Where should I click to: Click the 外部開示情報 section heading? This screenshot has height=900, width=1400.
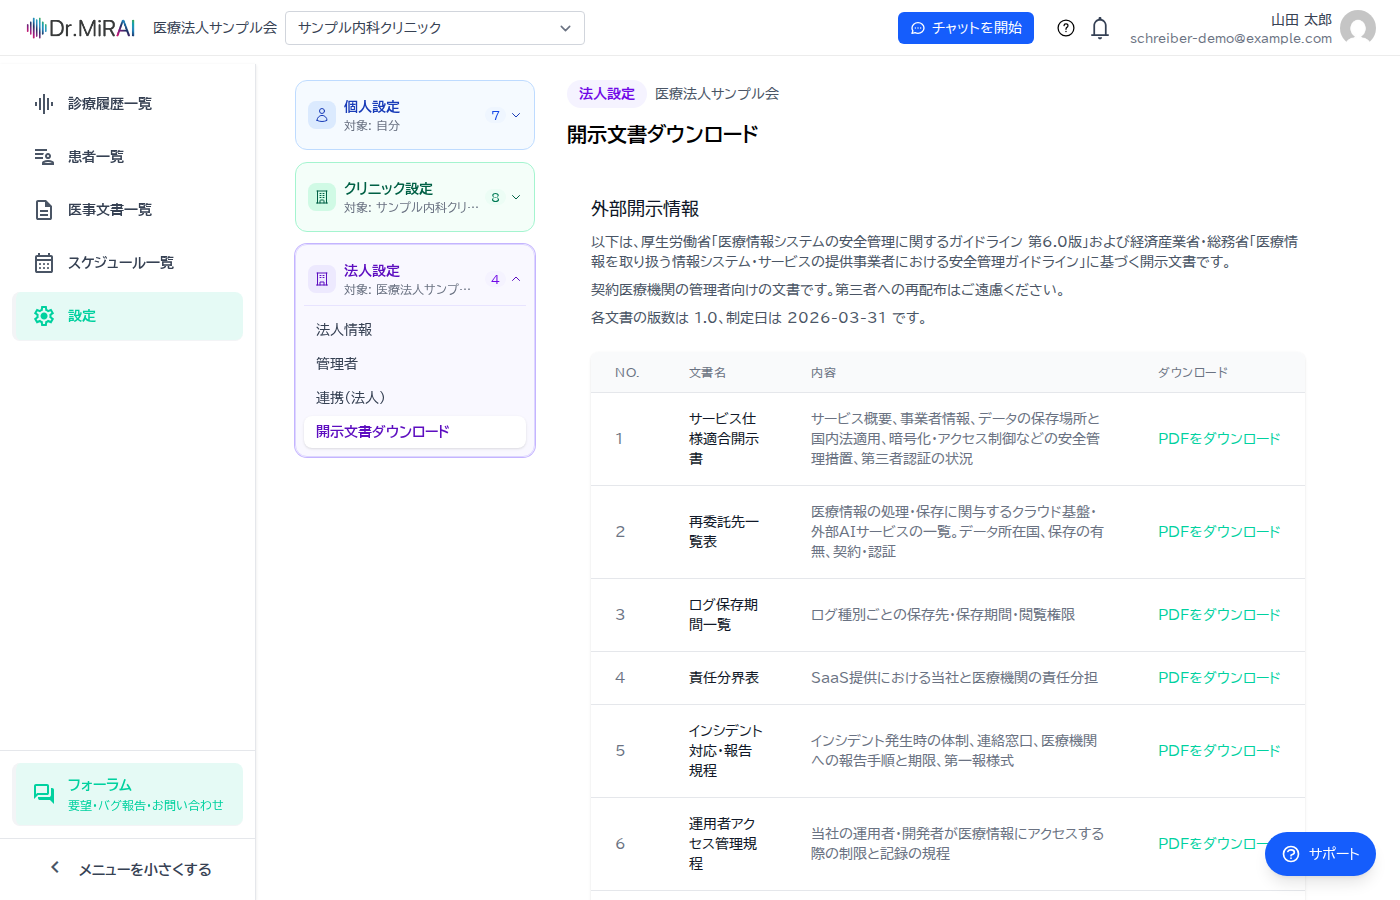point(645,209)
